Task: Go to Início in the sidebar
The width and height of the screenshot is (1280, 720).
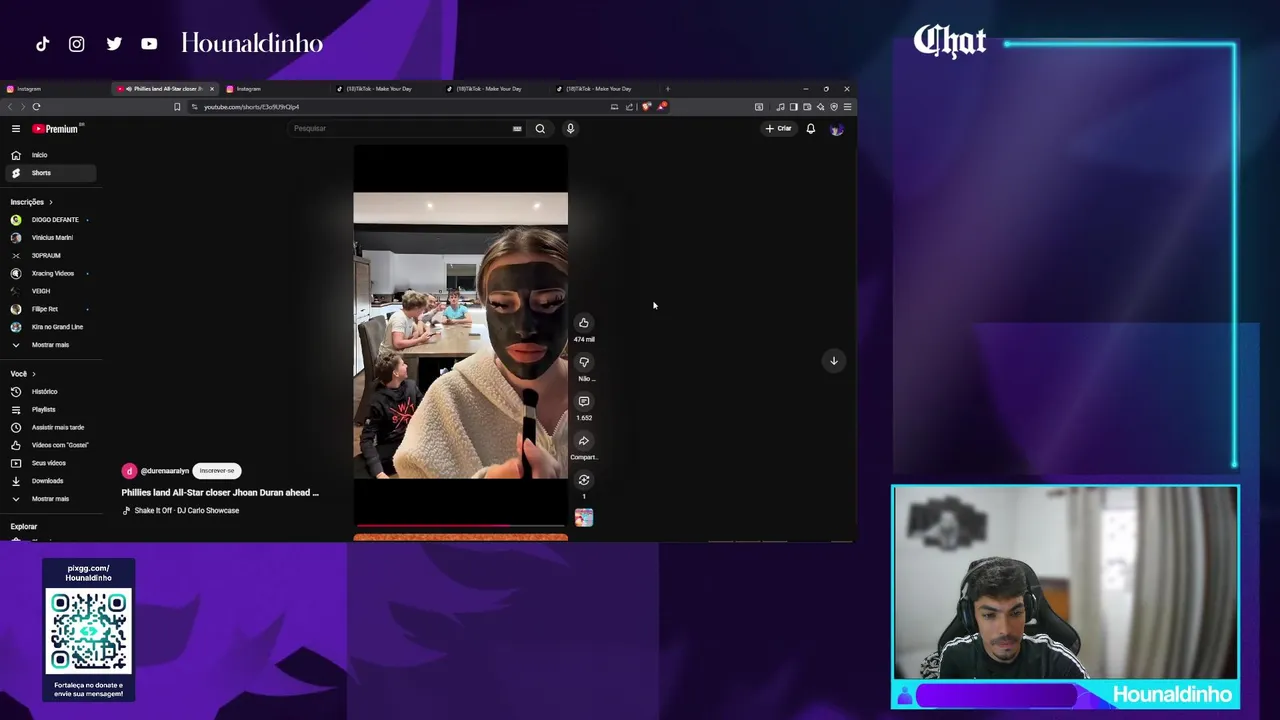Action: [x=50, y=155]
